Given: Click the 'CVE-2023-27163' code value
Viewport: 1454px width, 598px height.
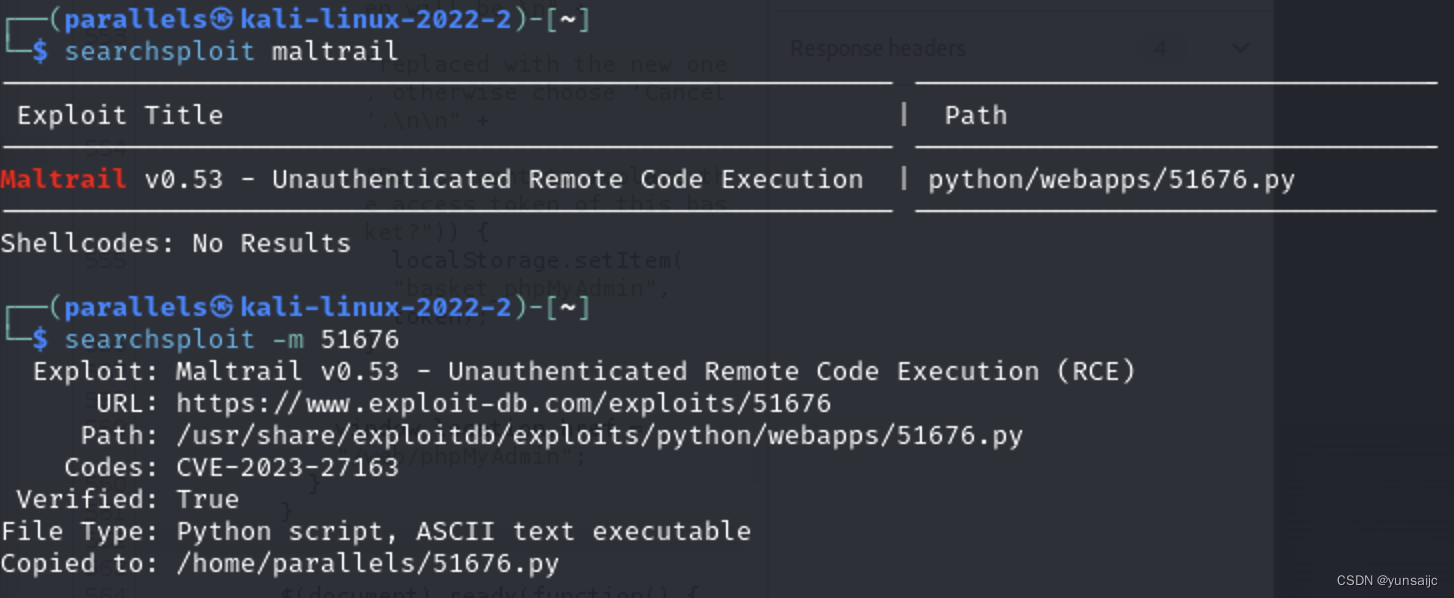Looking at the screenshot, I should (x=288, y=467).
